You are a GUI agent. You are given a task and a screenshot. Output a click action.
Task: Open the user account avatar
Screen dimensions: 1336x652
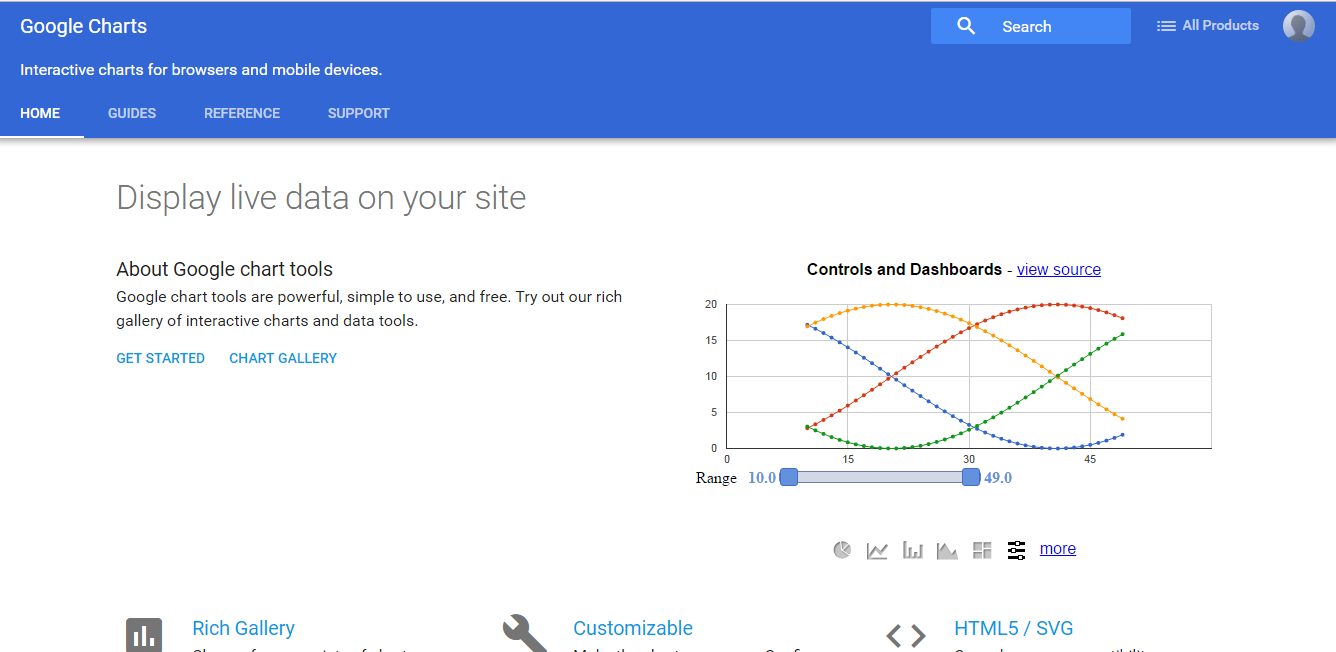tap(1298, 26)
